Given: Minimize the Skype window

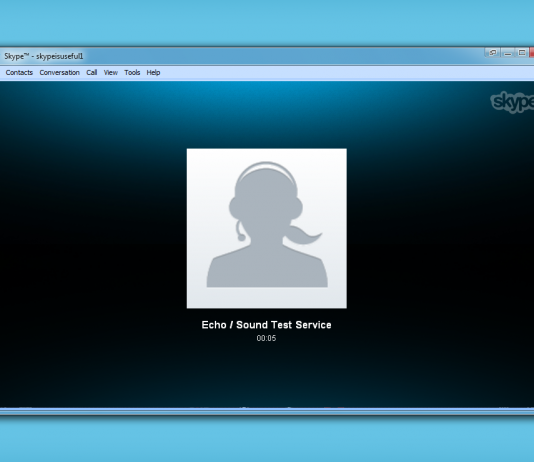Looking at the screenshot, I should (507, 53).
